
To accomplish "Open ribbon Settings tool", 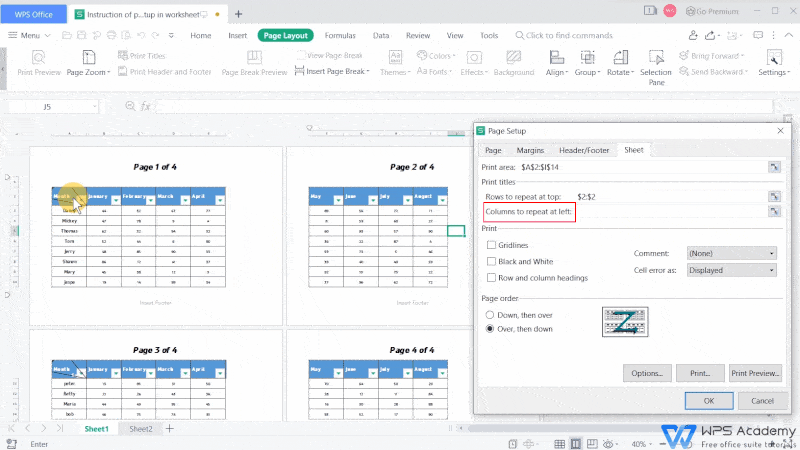I will coord(774,63).
